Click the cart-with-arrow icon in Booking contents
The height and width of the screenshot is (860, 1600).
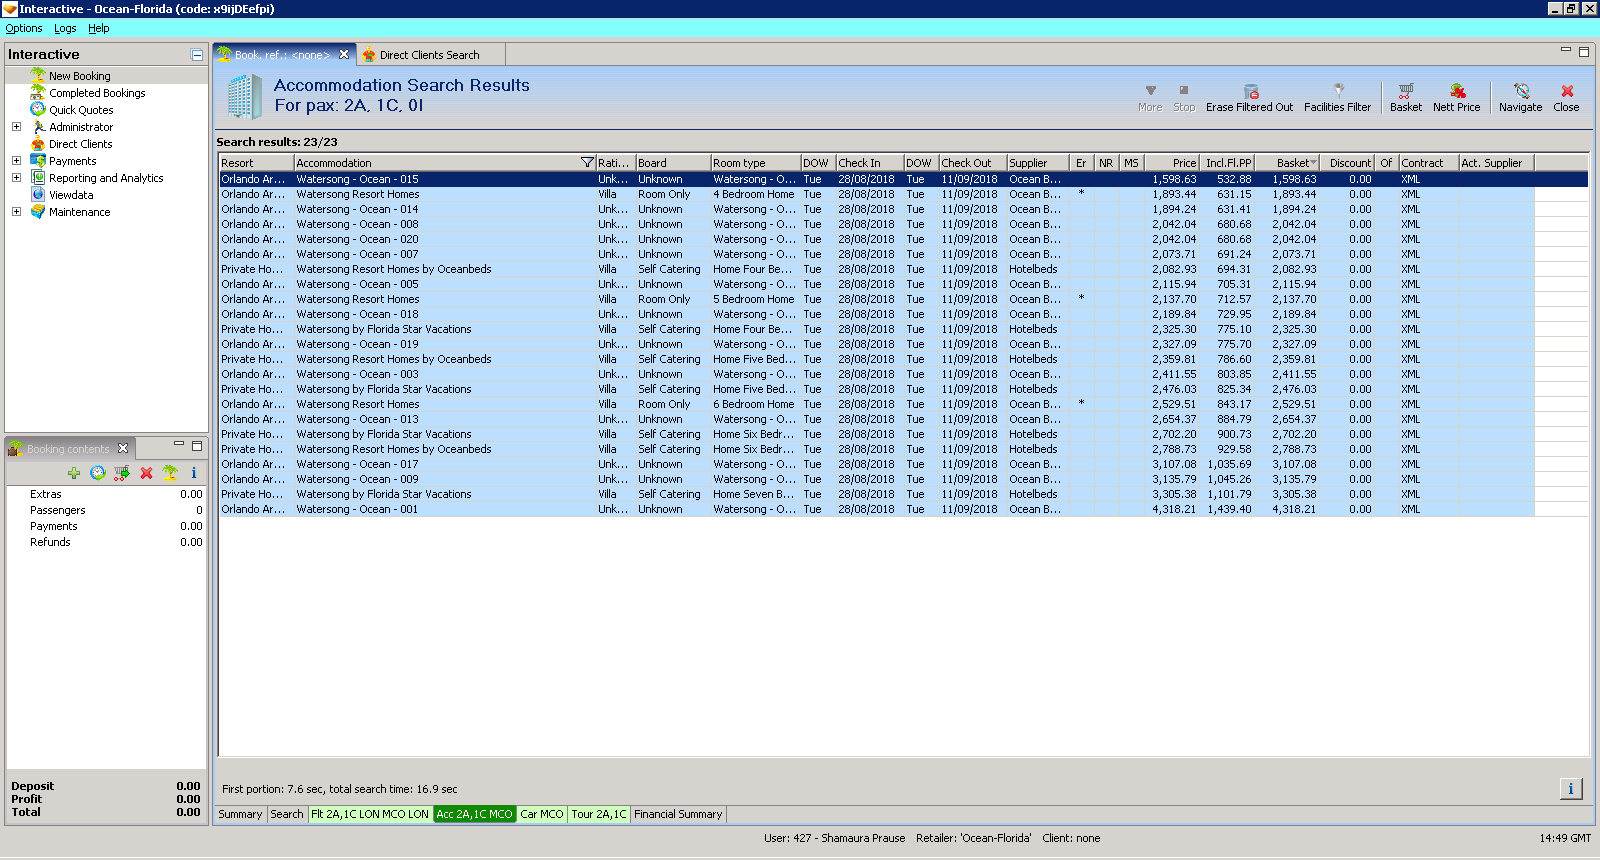(122, 473)
